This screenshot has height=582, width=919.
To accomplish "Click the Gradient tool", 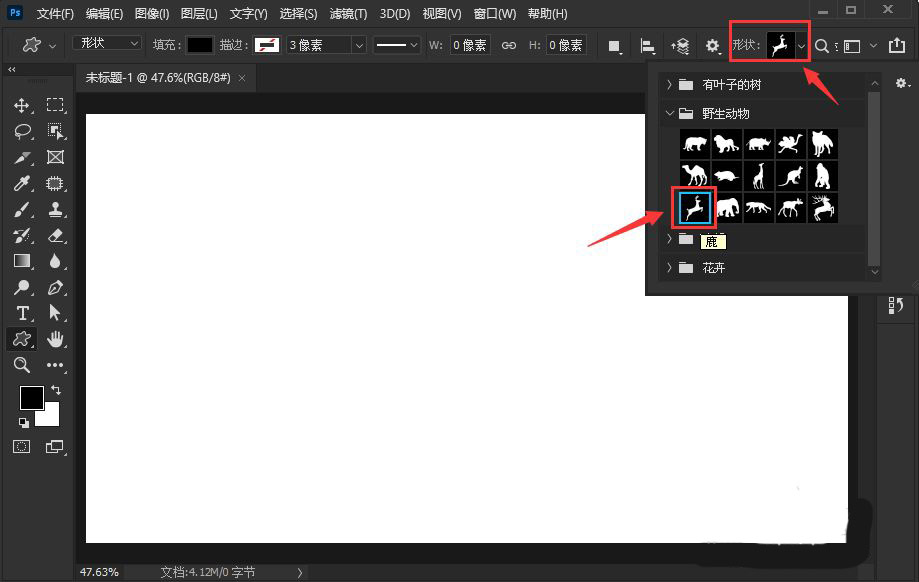I will [22, 262].
